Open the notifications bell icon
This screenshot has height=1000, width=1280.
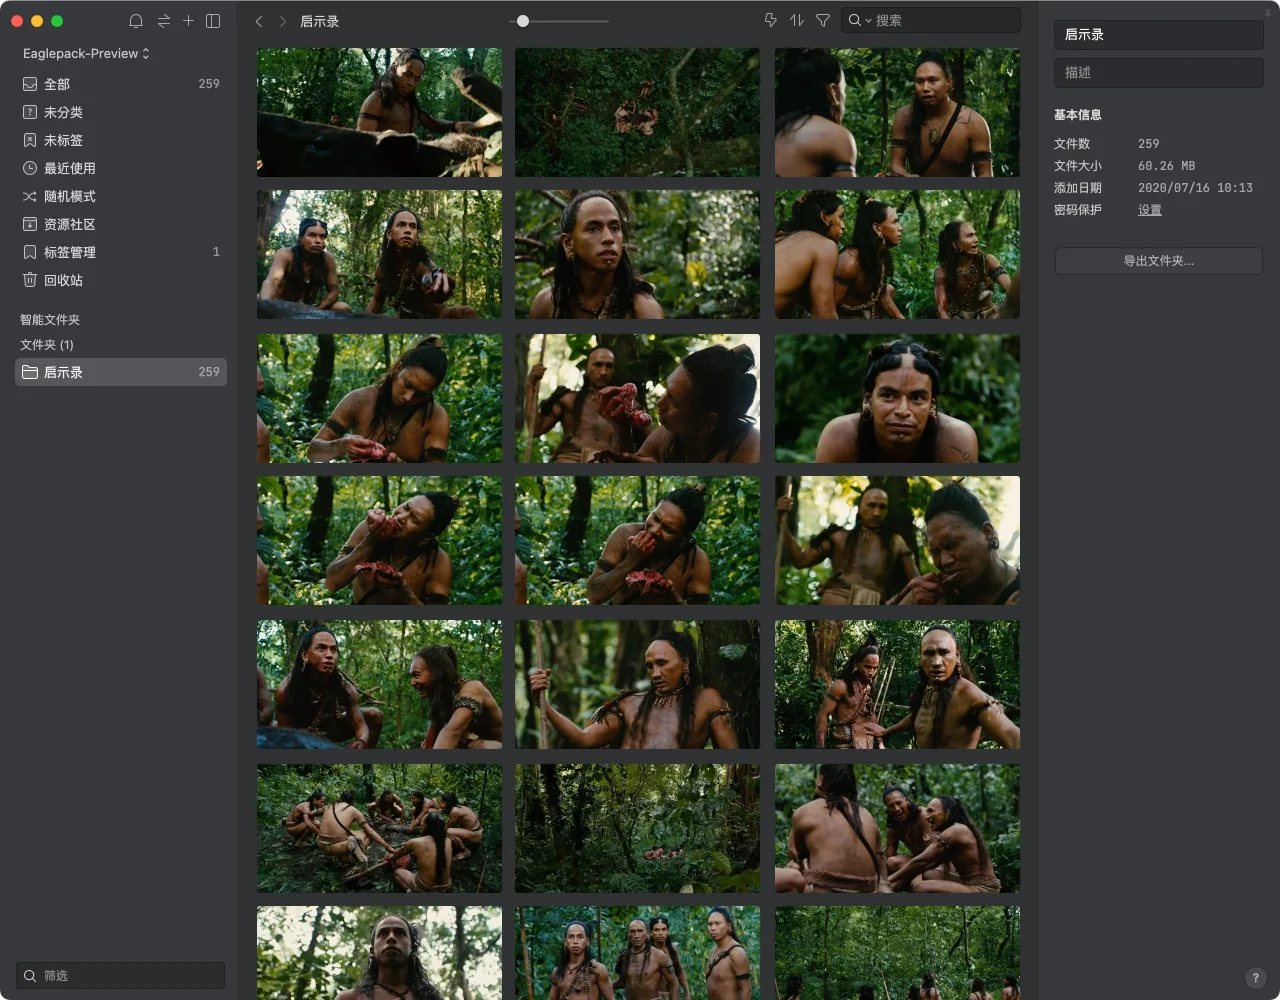(x=136, y=21)
